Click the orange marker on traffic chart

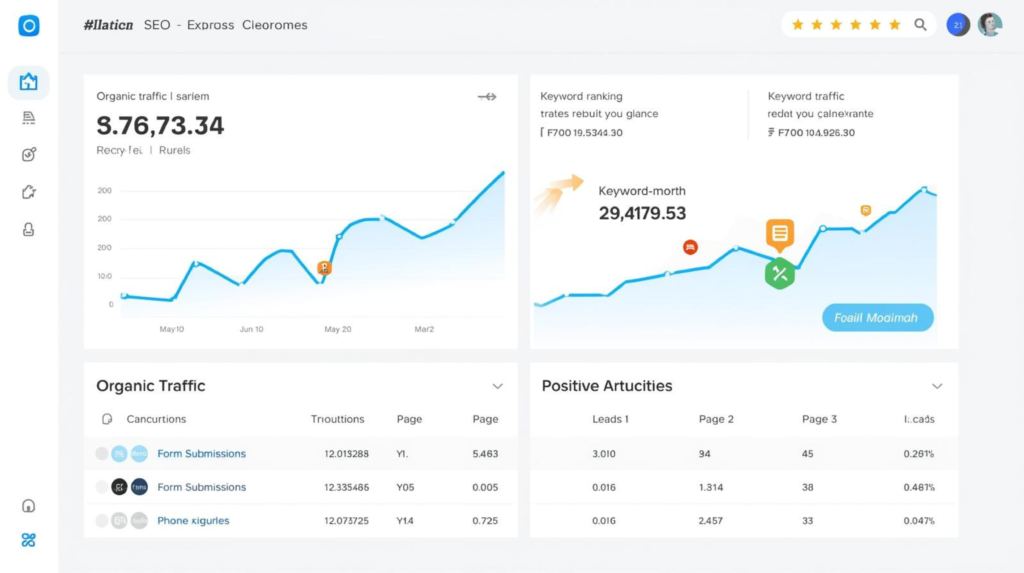pyautogui.click(x=324, y=268)
